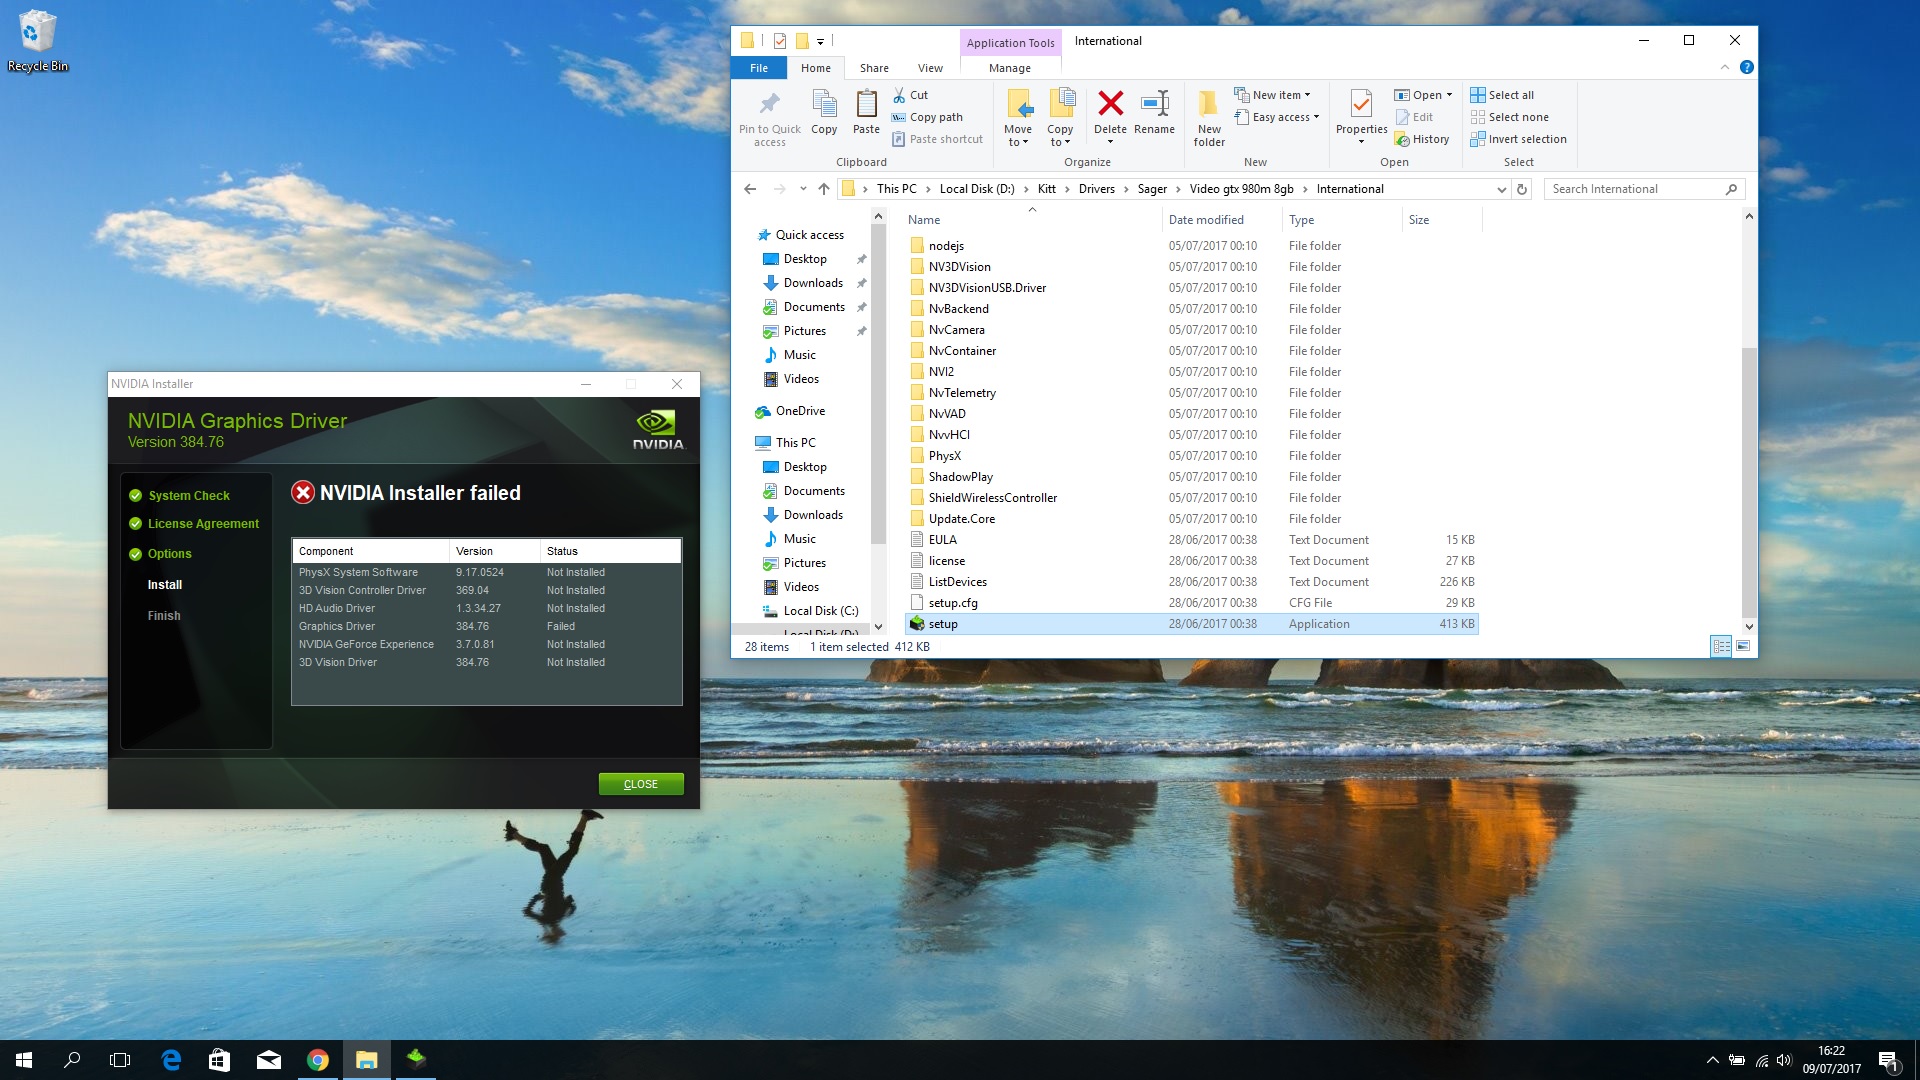Screen dimensions: 1920x1080
Task: Go up one folder level
Action: click(823, 189)
